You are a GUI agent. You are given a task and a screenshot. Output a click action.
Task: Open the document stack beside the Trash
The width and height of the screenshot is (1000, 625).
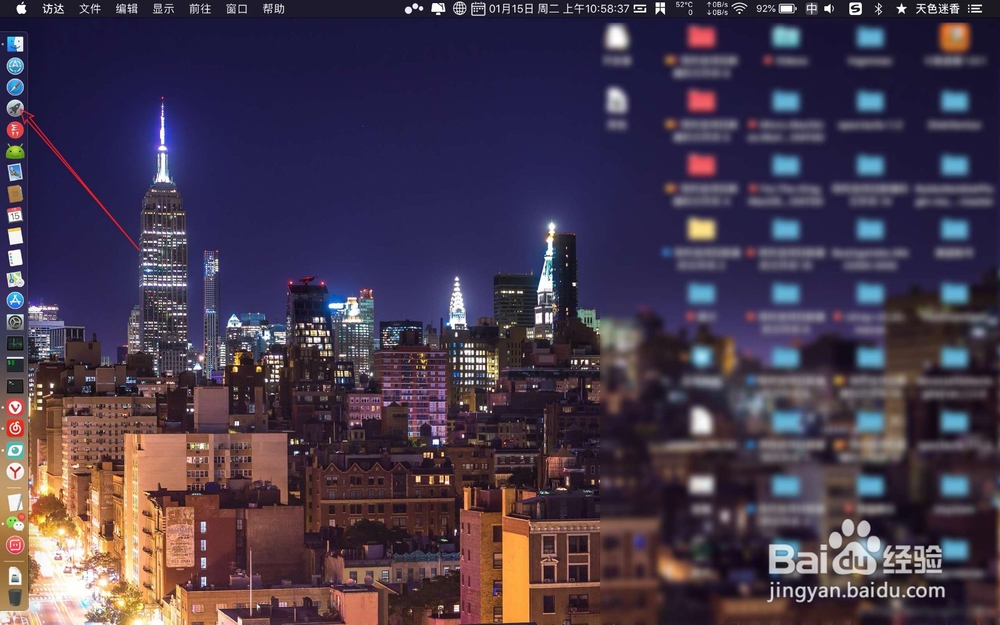coord(15,576)
